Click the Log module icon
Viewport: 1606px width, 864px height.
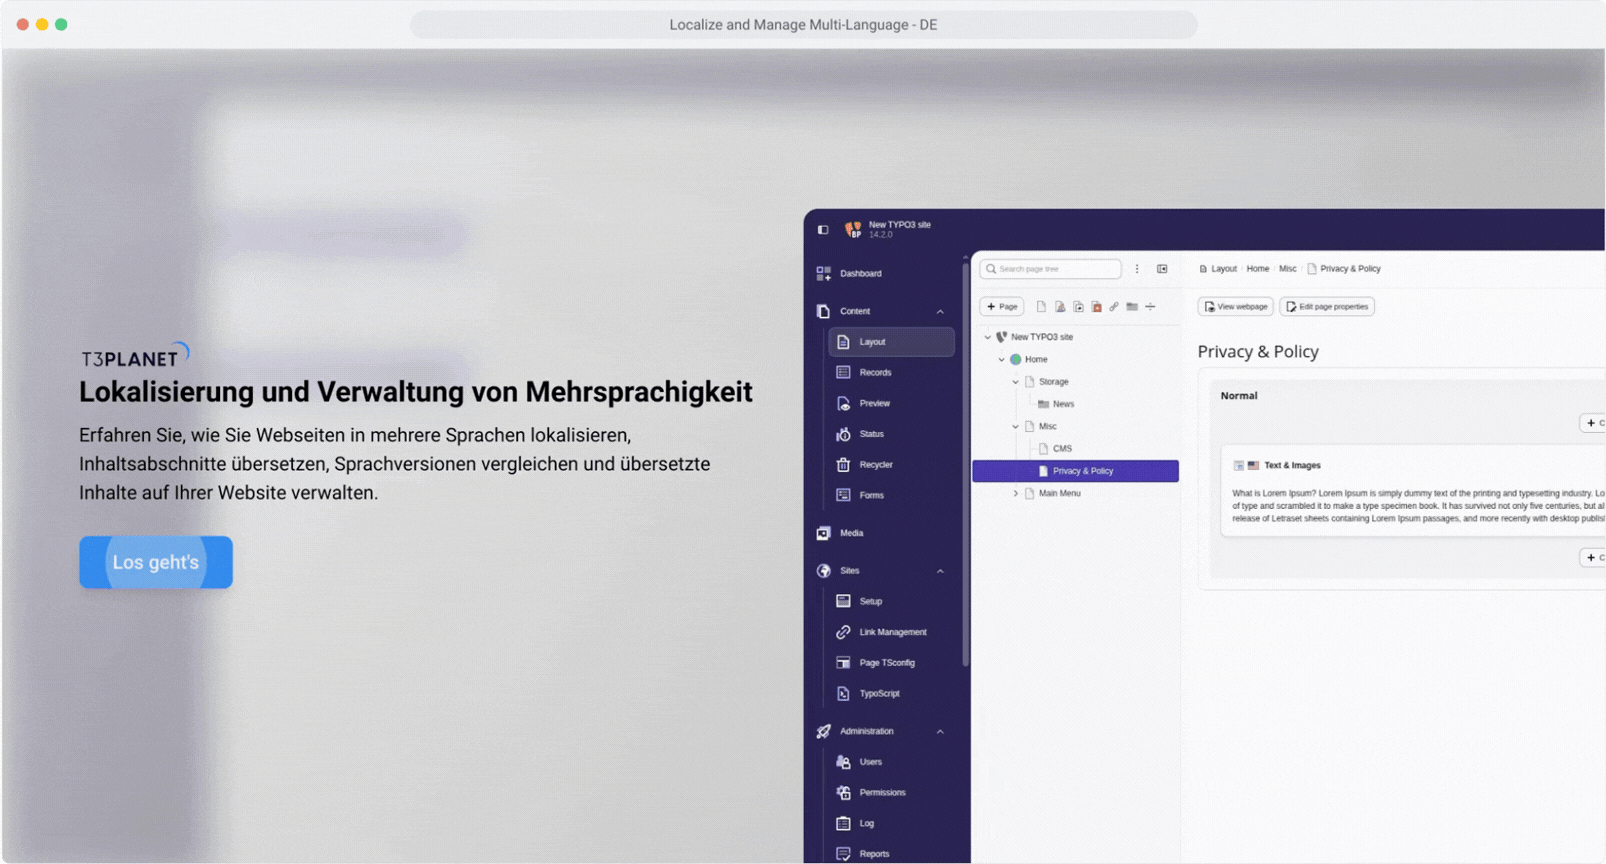point(843,823)
